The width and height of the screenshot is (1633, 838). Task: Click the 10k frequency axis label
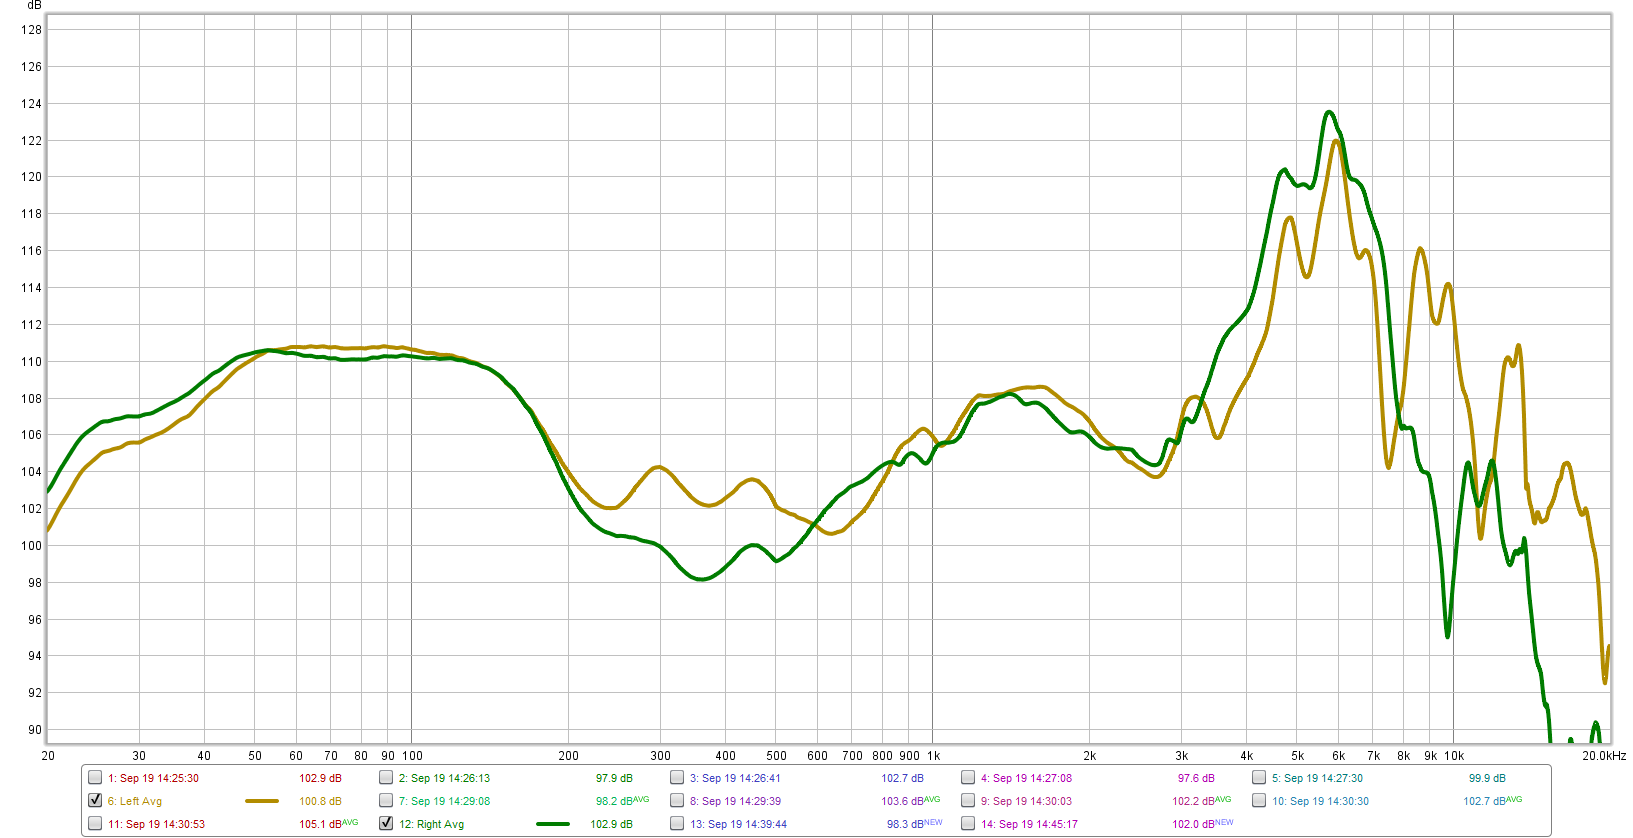click(x=1454, y=756)
